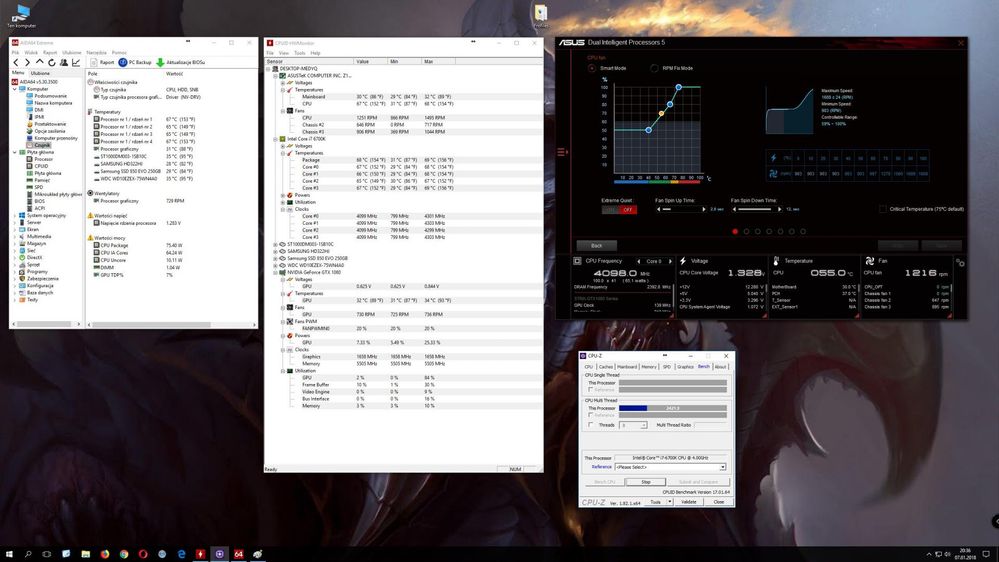Click PC Backup in AIDA64 toolbar

(x=135, y=62)
